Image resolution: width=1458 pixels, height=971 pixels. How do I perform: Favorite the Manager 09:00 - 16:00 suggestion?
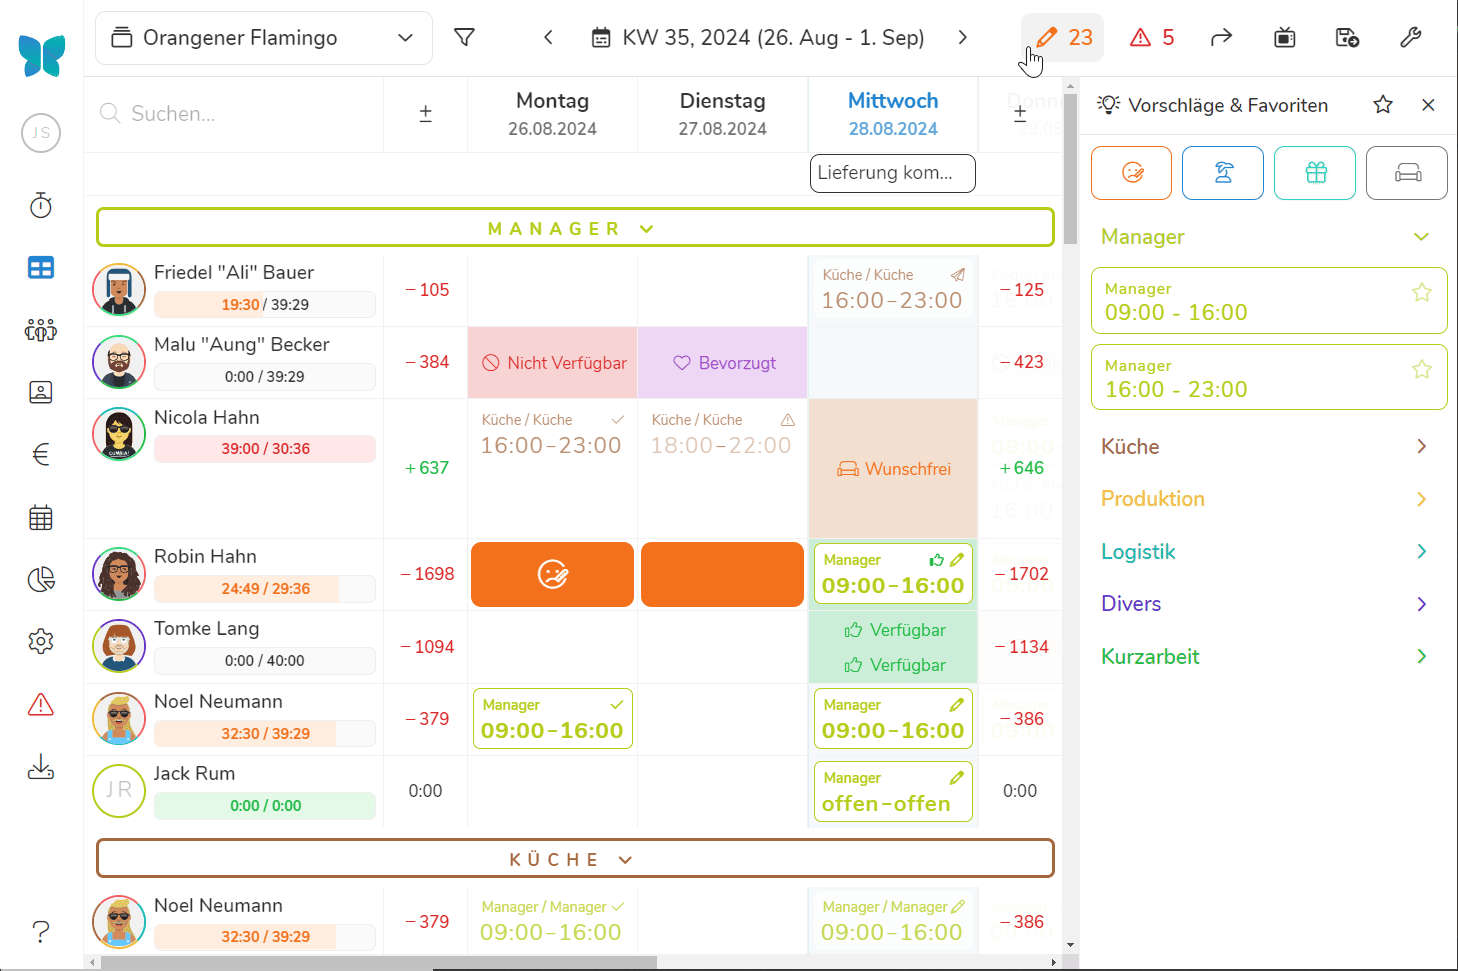click(1421, 293)
